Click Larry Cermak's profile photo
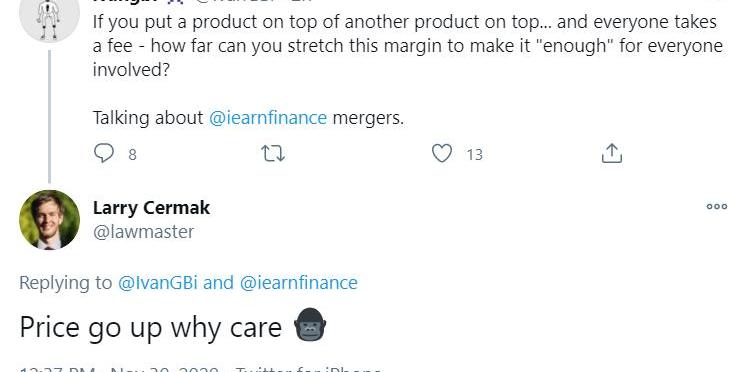Screen dimensions: 747x372 [x=49, y=220]
